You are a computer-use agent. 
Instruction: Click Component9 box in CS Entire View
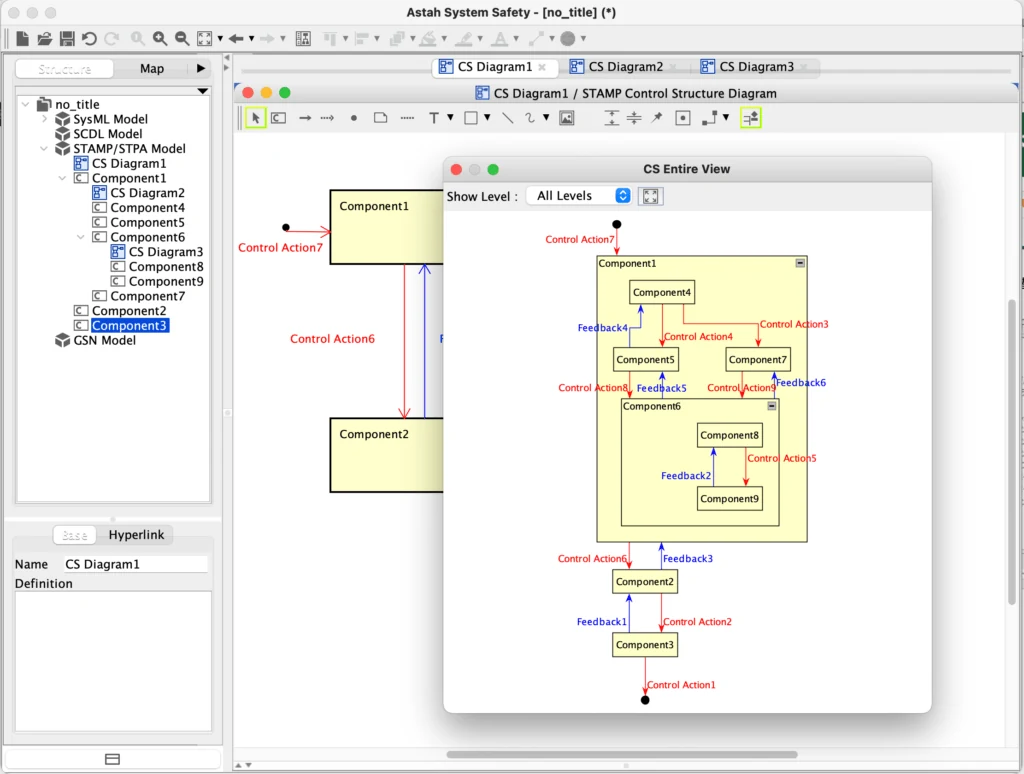coord(729,499)
